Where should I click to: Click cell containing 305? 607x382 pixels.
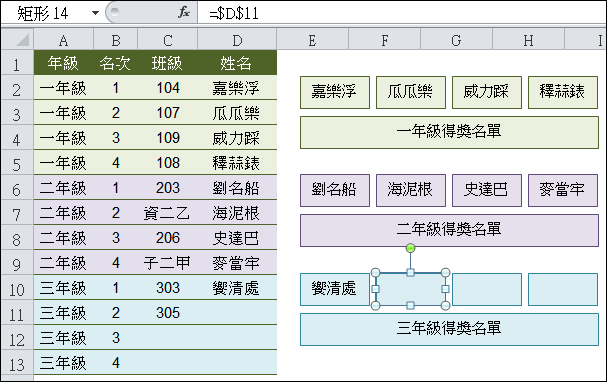(x=168, y=313)
